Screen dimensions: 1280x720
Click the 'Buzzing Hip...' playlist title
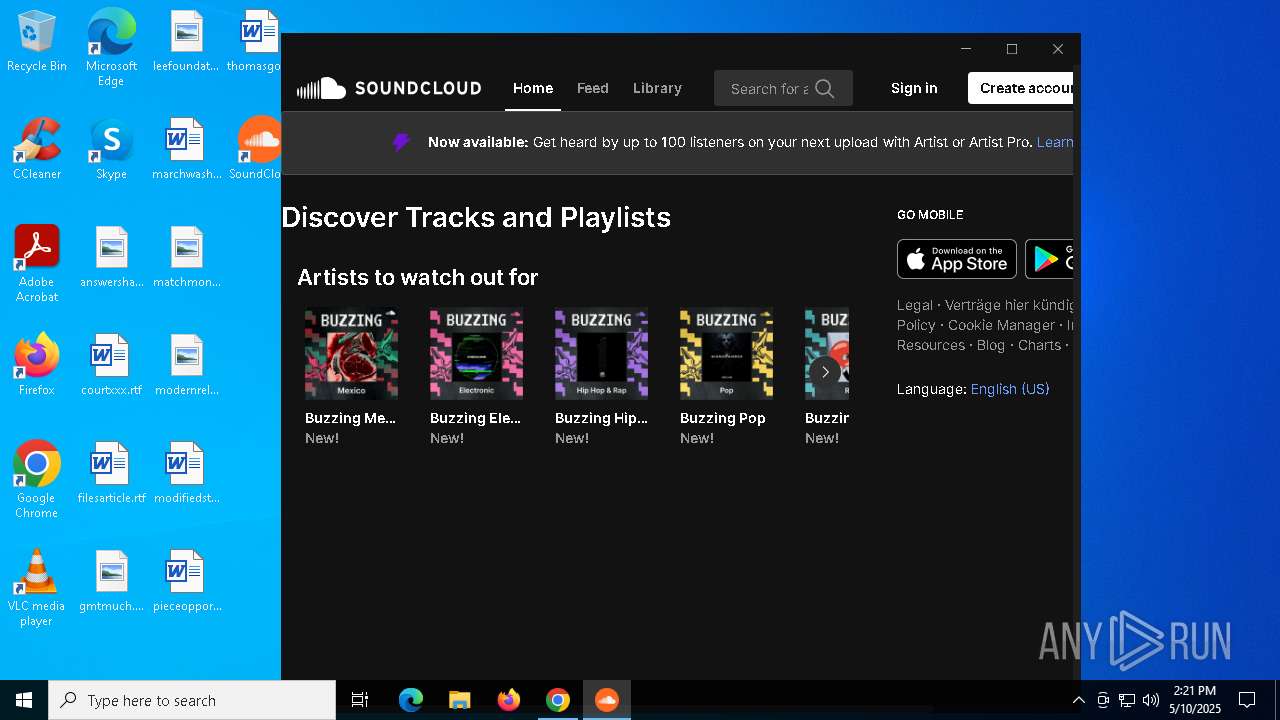pos(601,418)
